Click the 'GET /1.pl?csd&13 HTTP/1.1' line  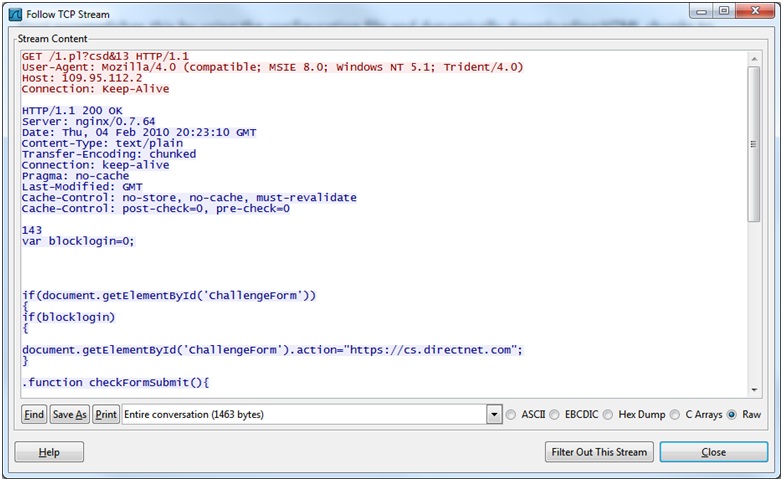105,56
